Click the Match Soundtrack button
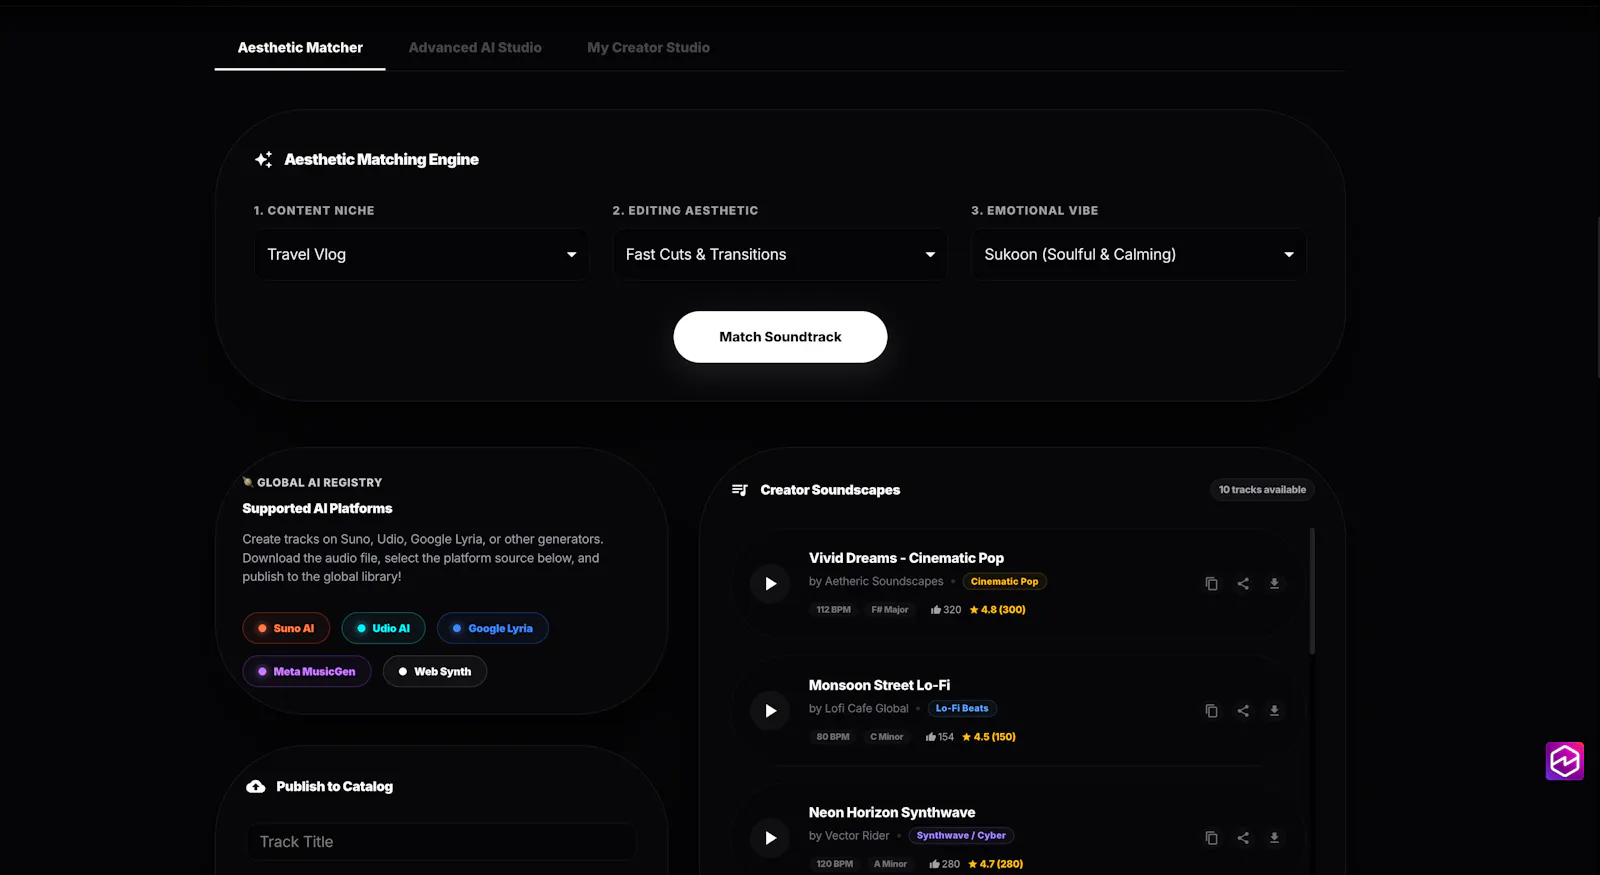 point(780,337)
